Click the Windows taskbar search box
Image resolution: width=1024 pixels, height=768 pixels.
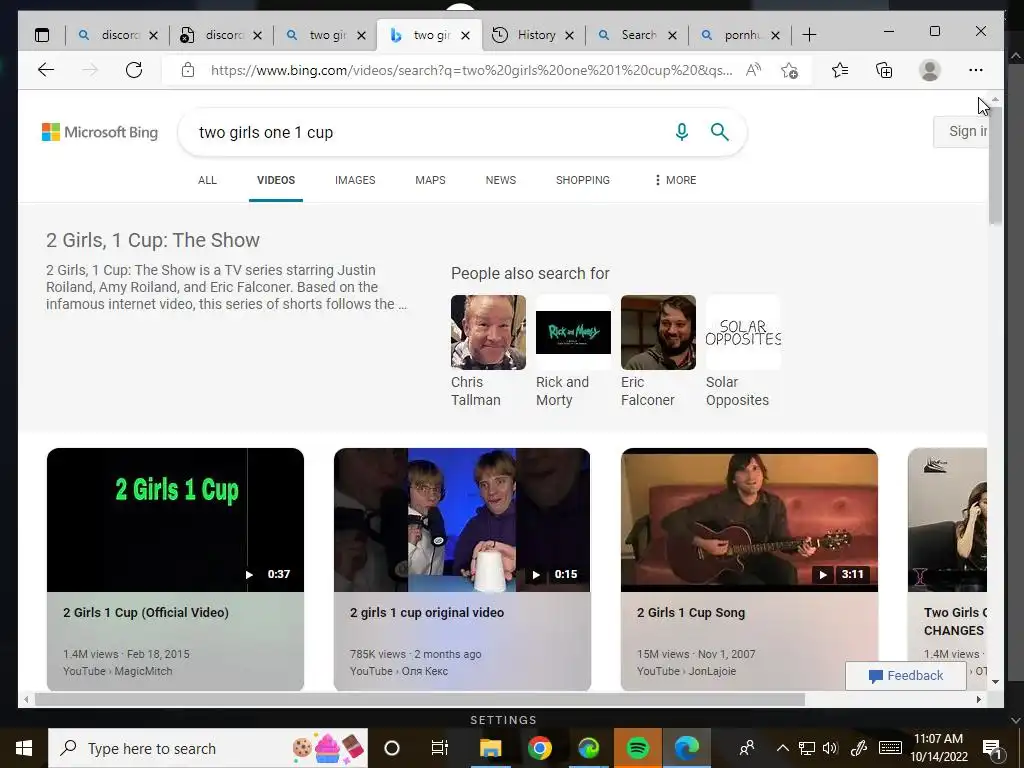[208, 748]
